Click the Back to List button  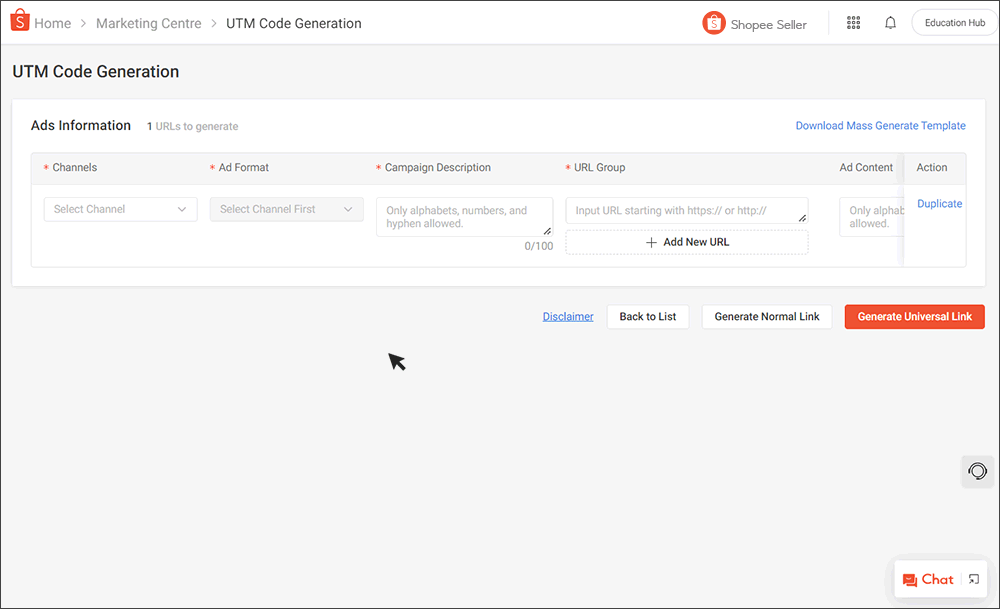click(647, 316)
